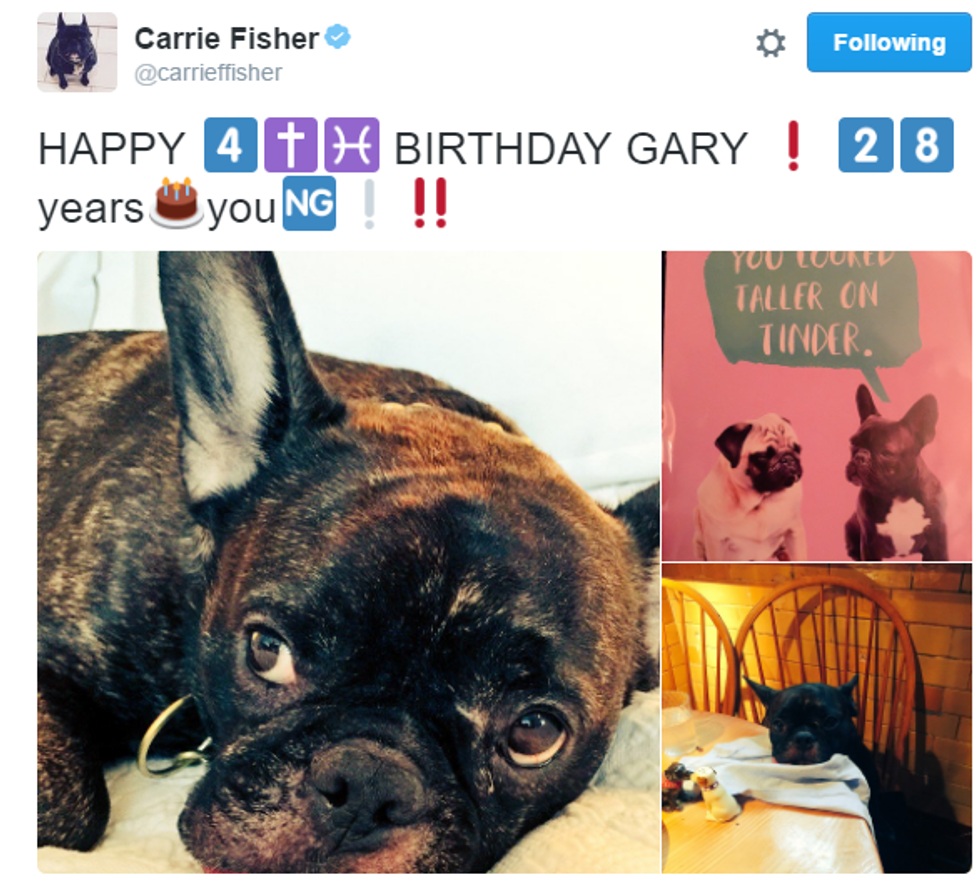Click the Carrie Fisher display name

point(227,39)
